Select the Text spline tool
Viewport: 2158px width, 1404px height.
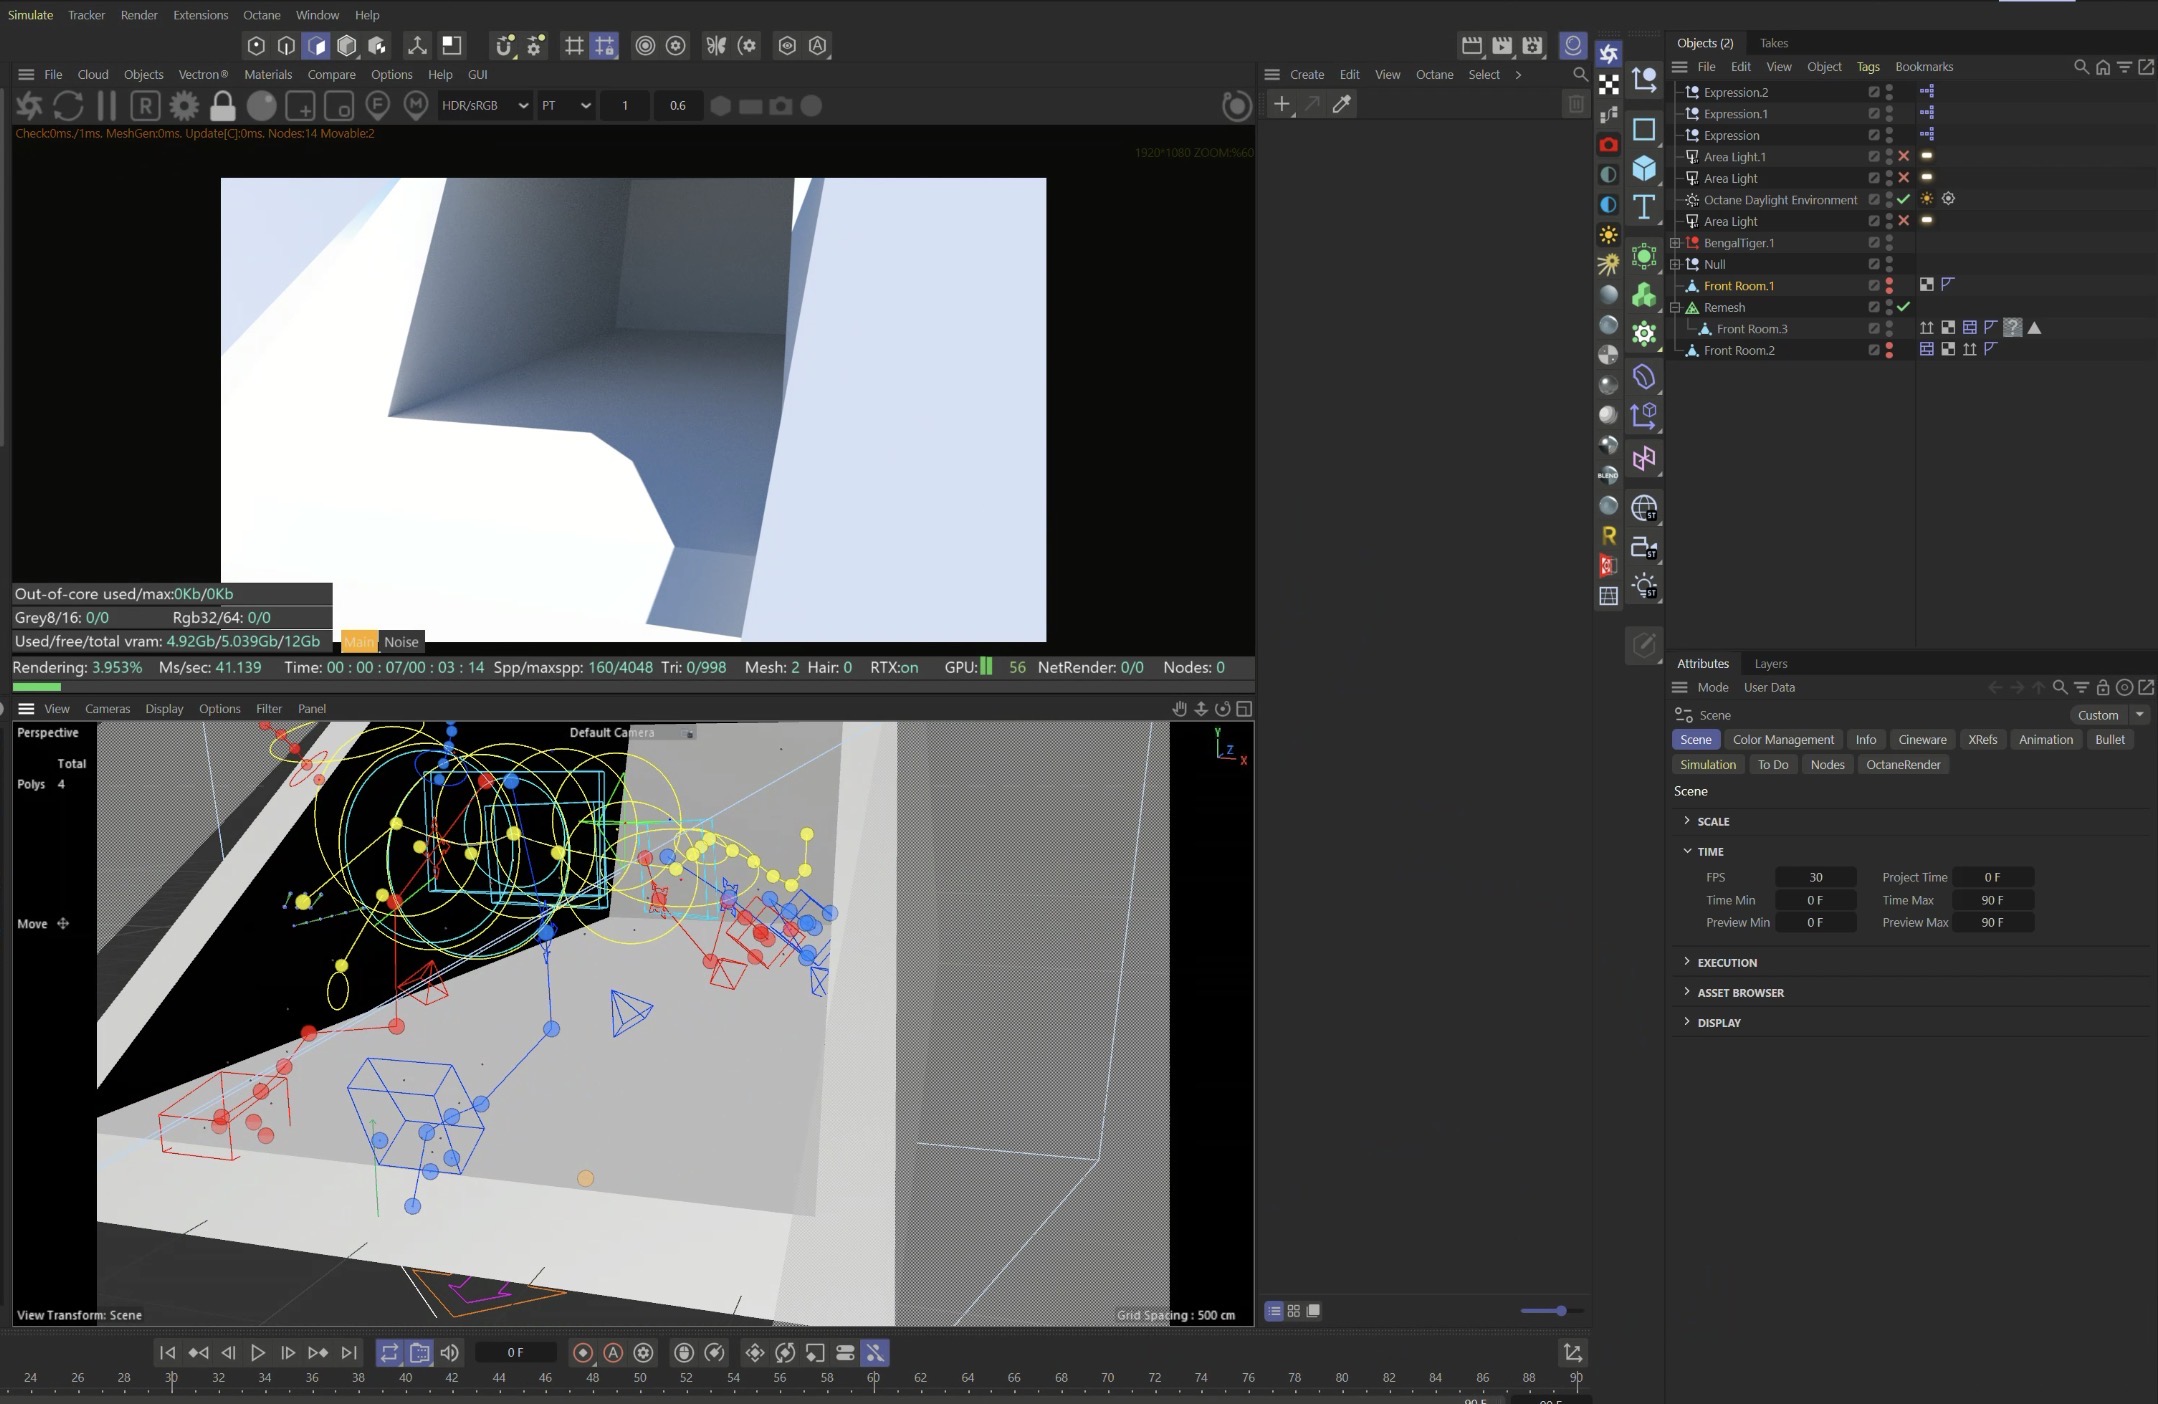[1644, 208]
